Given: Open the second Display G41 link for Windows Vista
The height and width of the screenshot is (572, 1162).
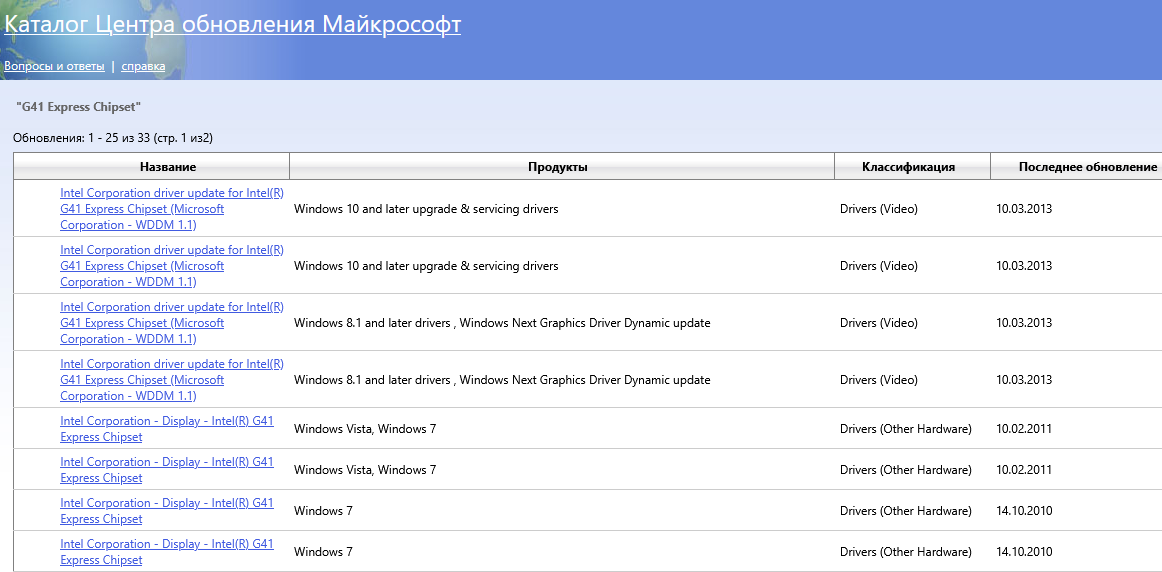Looking at the screenshot, I should [x=166, y=462].
